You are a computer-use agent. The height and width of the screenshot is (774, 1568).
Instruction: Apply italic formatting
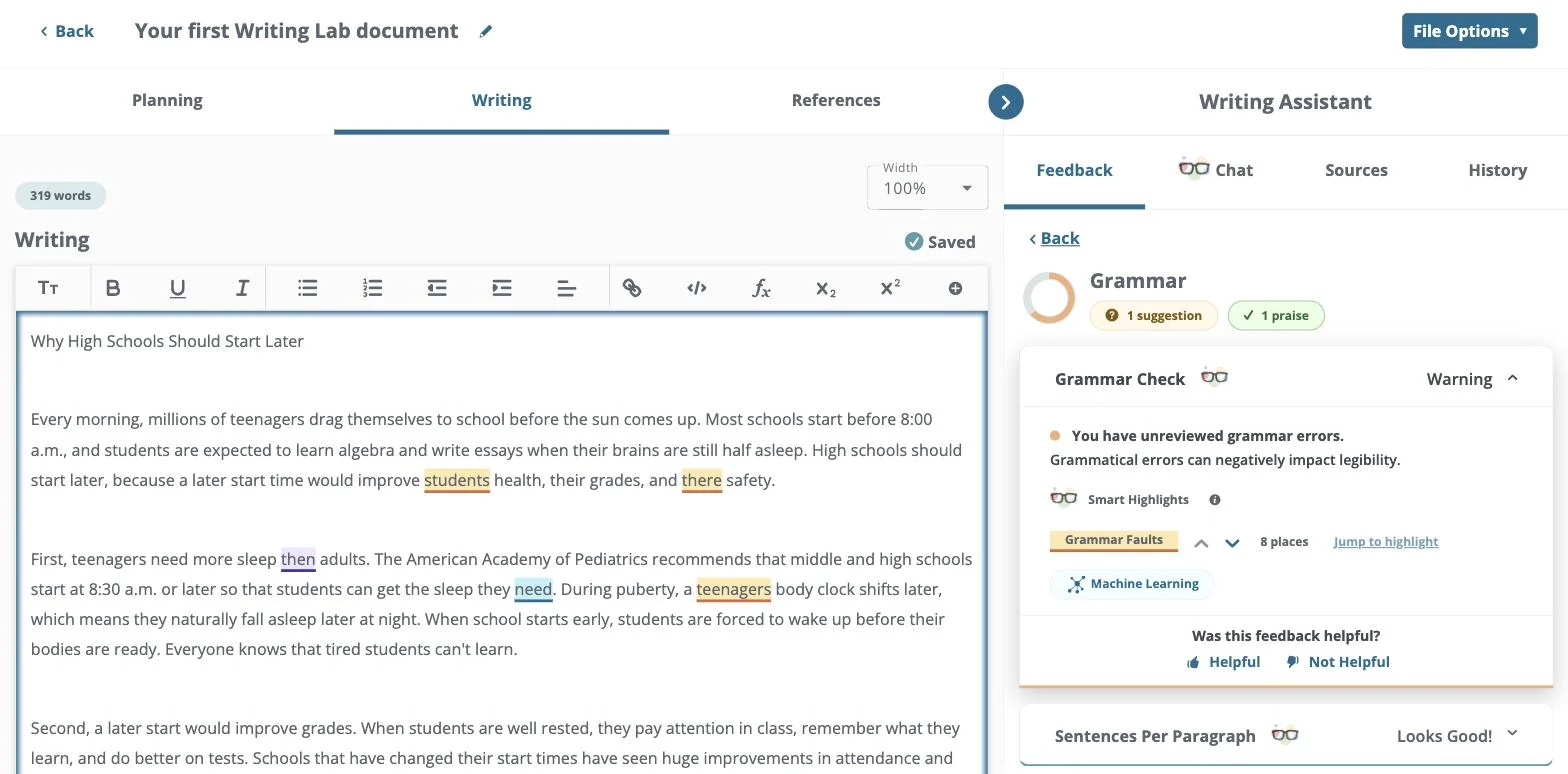[x=242, y=288]
